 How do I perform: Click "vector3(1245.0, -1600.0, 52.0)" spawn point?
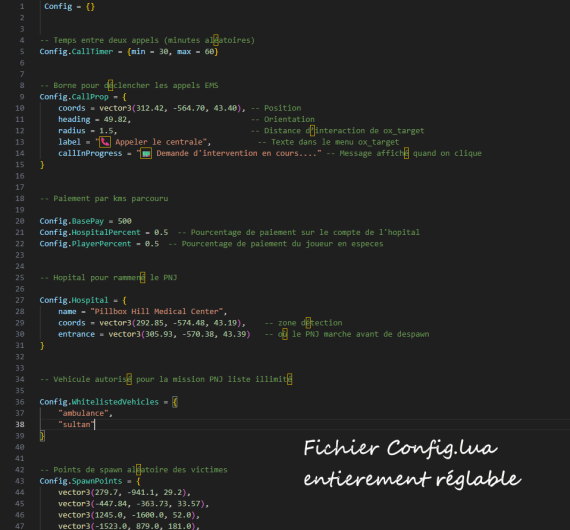click(x=127, y=515)
